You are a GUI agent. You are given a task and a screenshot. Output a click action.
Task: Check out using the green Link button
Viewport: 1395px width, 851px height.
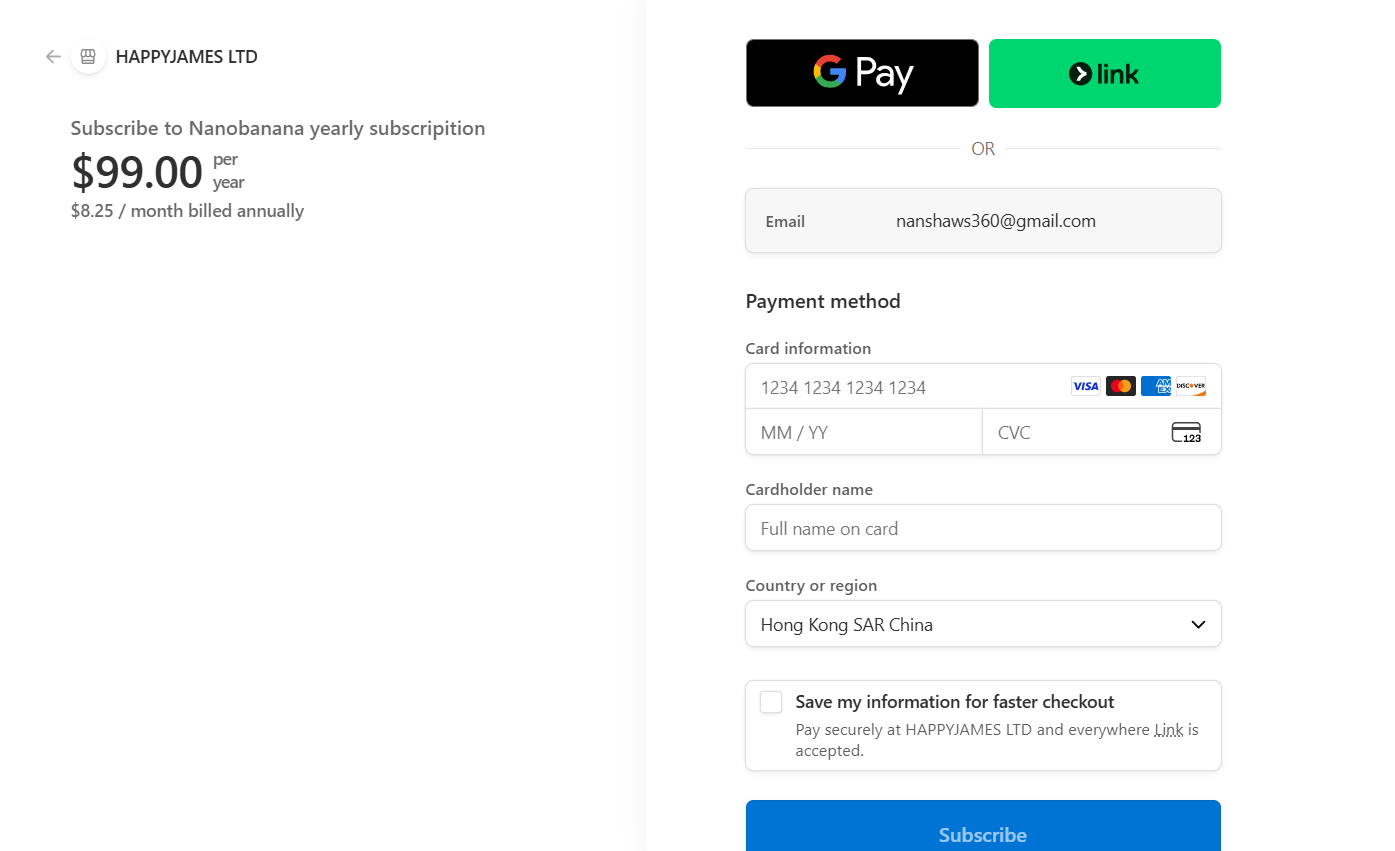(x=1104, y=73)
